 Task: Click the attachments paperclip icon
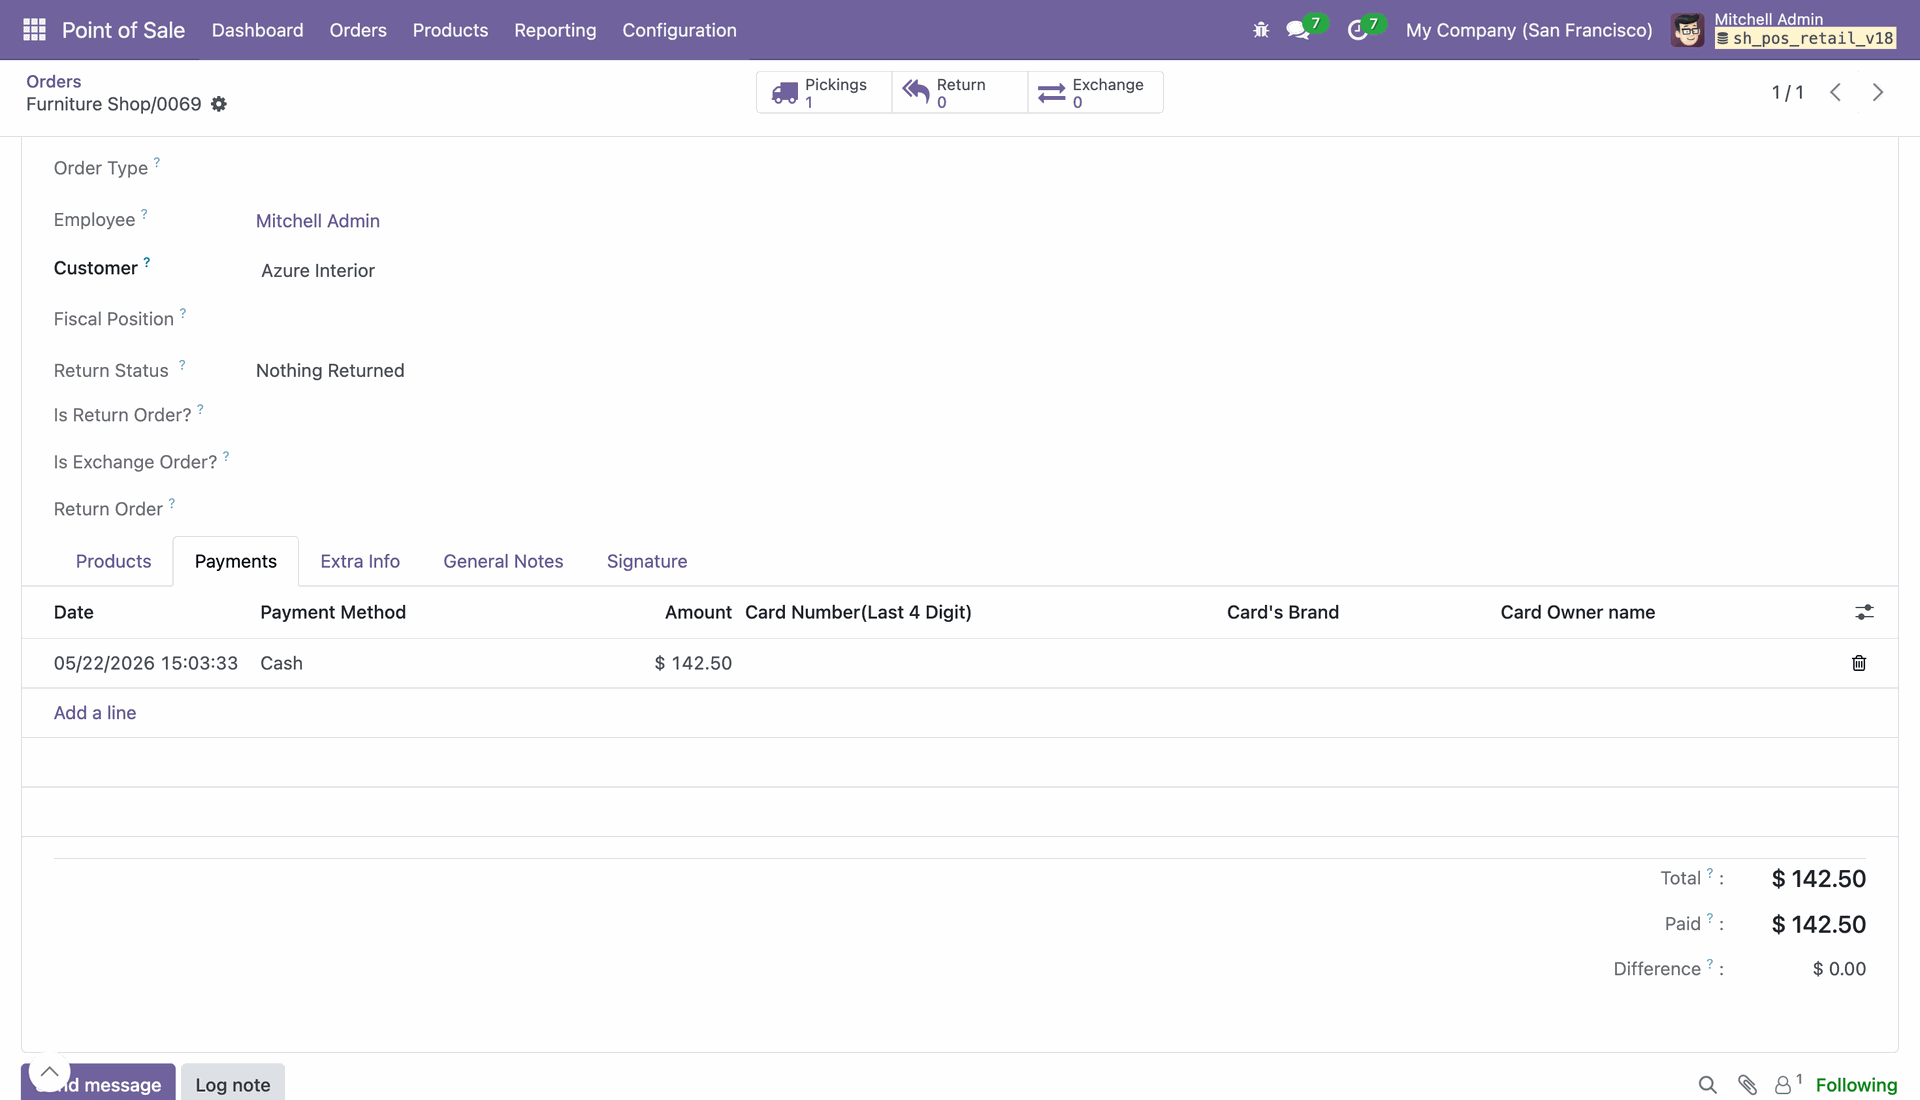pyautogui.click(x=1747, y=1085)
